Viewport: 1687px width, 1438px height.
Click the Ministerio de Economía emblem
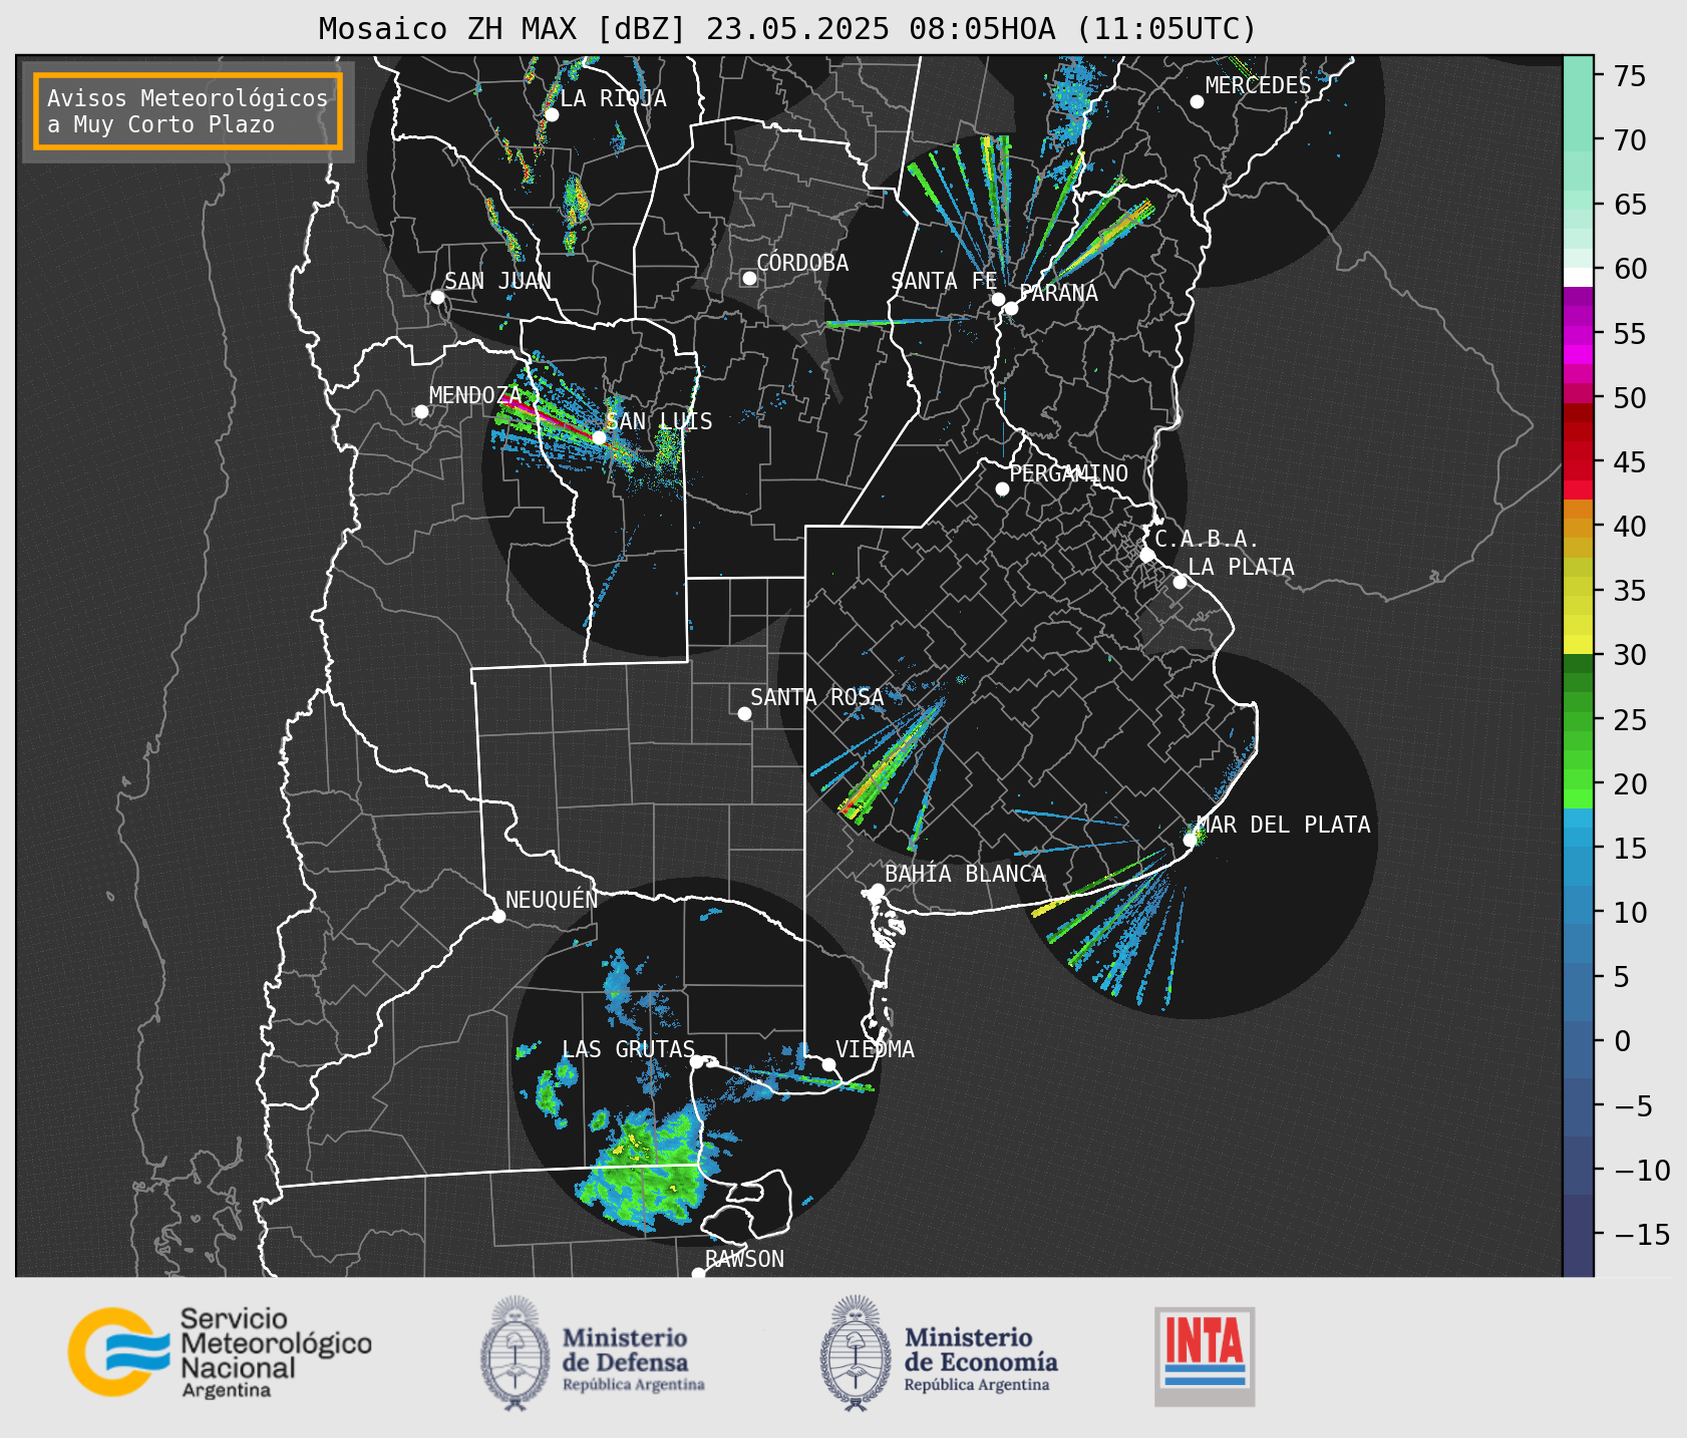click(856, 1353)
